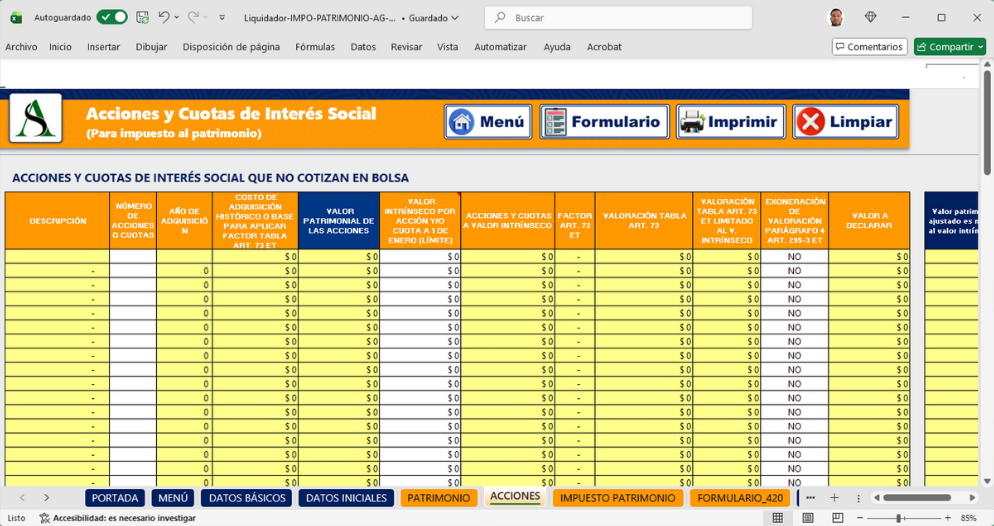Screen dimensions: 994x526
Task: Open the Automatizar ribbon tab
Action: [x=501, y=47]
